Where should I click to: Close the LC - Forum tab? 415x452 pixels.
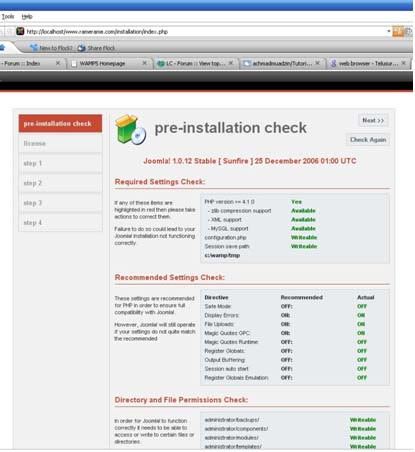click(231, 63)
